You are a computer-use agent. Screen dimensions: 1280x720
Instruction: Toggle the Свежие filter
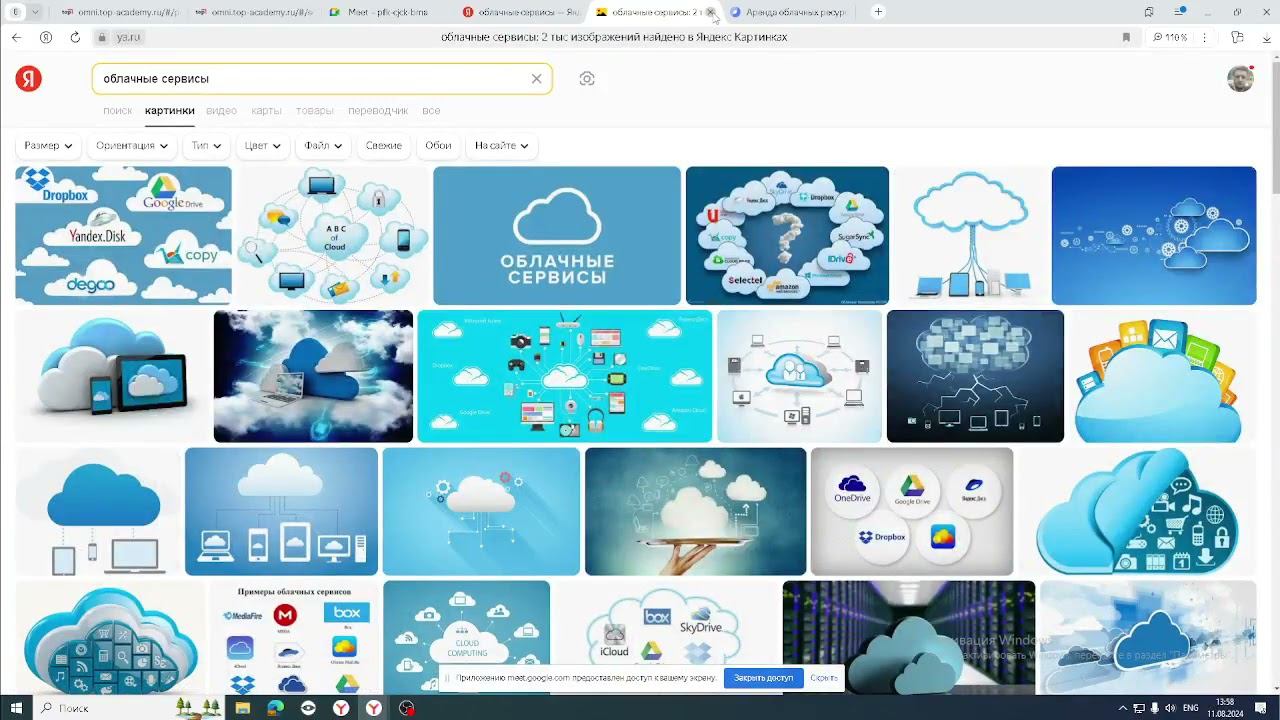pyautogui.click(x=384, y=146)
